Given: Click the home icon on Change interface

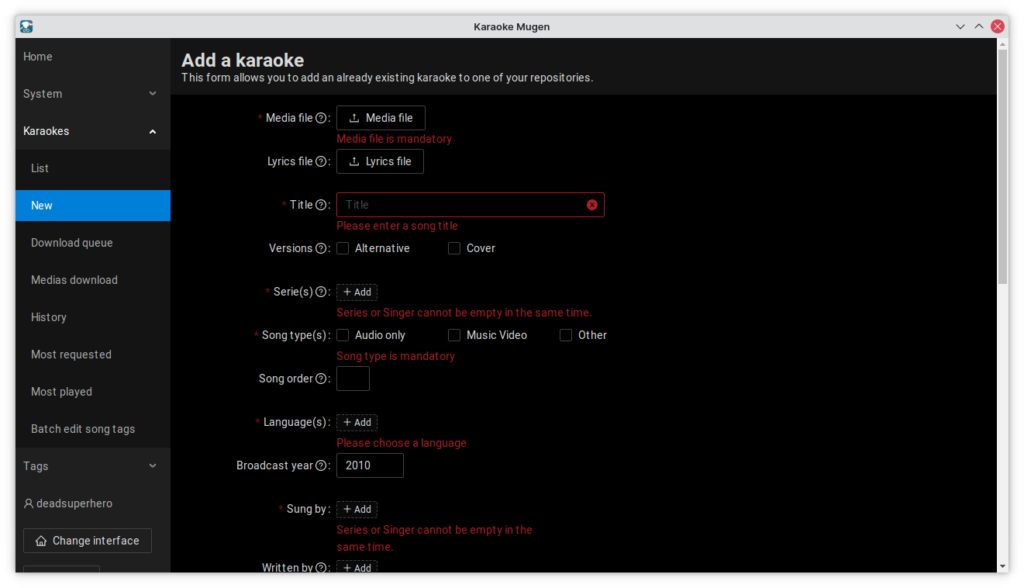Looking at the screenshot, I should tap(41, 541).
